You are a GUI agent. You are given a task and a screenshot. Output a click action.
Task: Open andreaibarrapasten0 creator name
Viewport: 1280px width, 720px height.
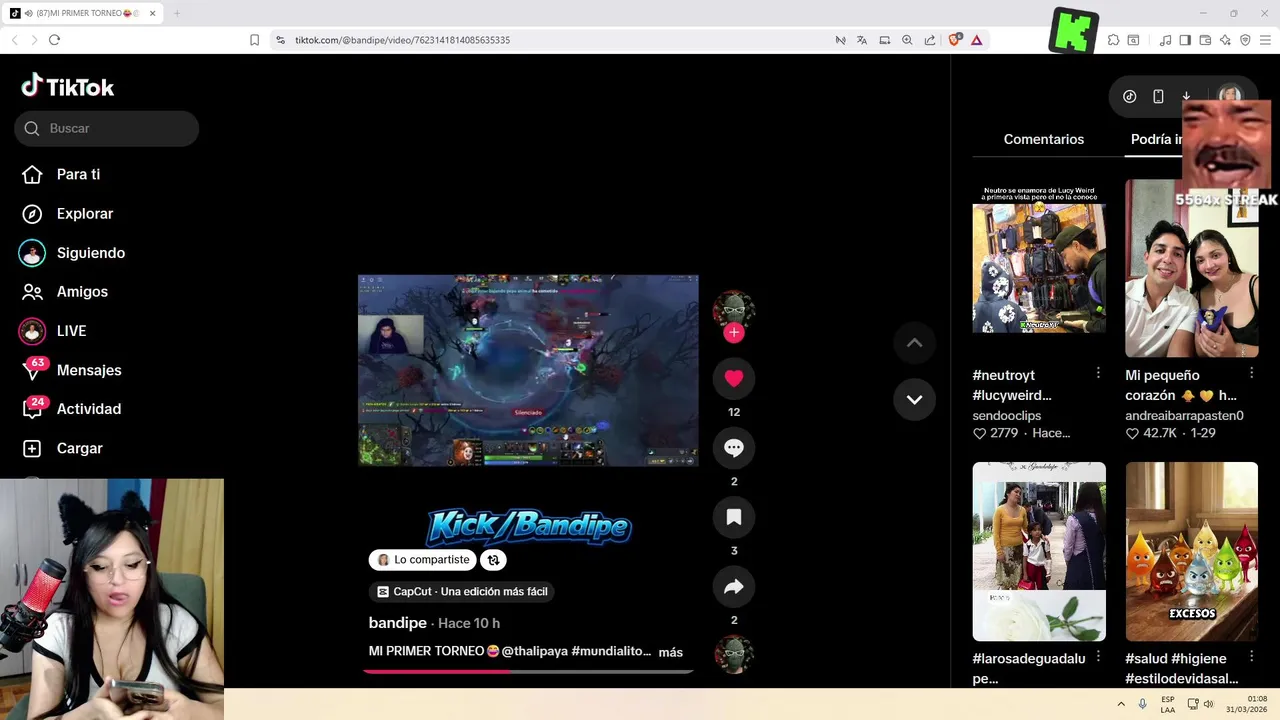[x=1184, y=415]
